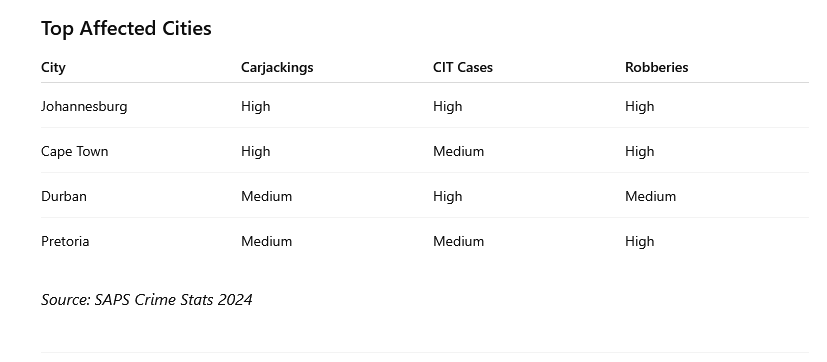Image resolution: width=827 pixels, height=362 pixels.
Task: Select Durban's Carjackings Medium cell
Action: (266, 196)
